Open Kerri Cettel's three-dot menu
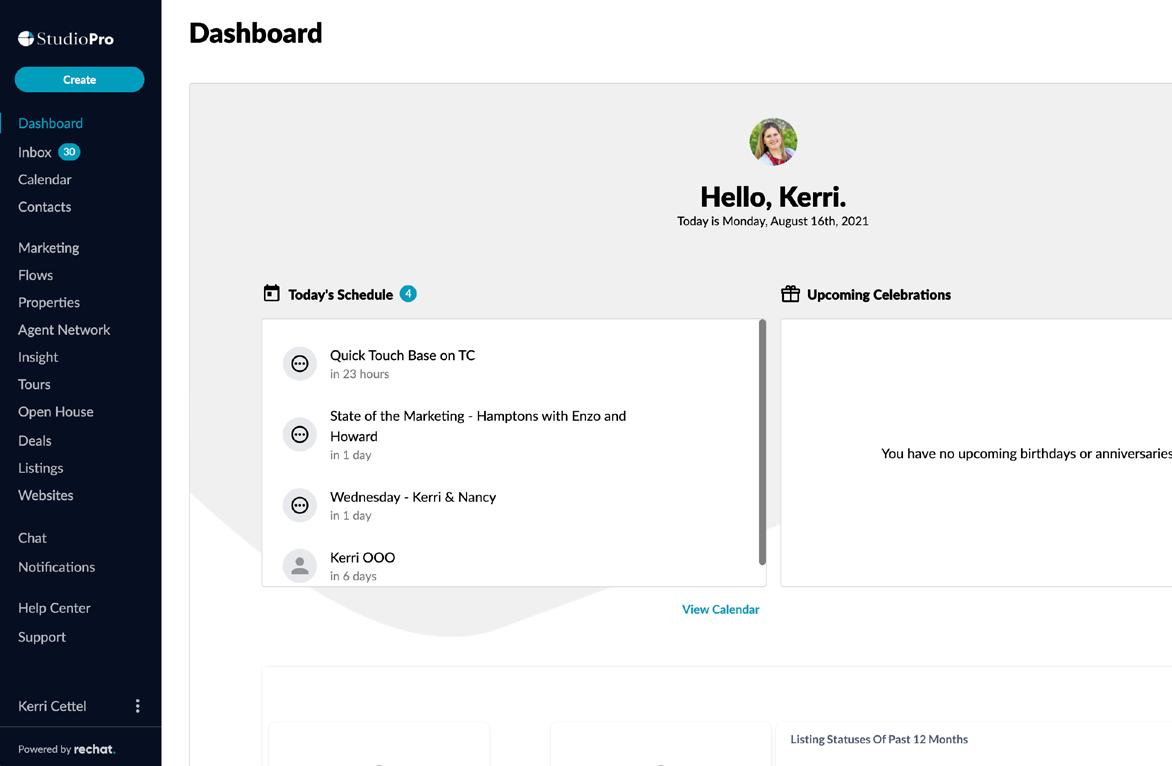 pyautogui.click(x=138, y=706)
